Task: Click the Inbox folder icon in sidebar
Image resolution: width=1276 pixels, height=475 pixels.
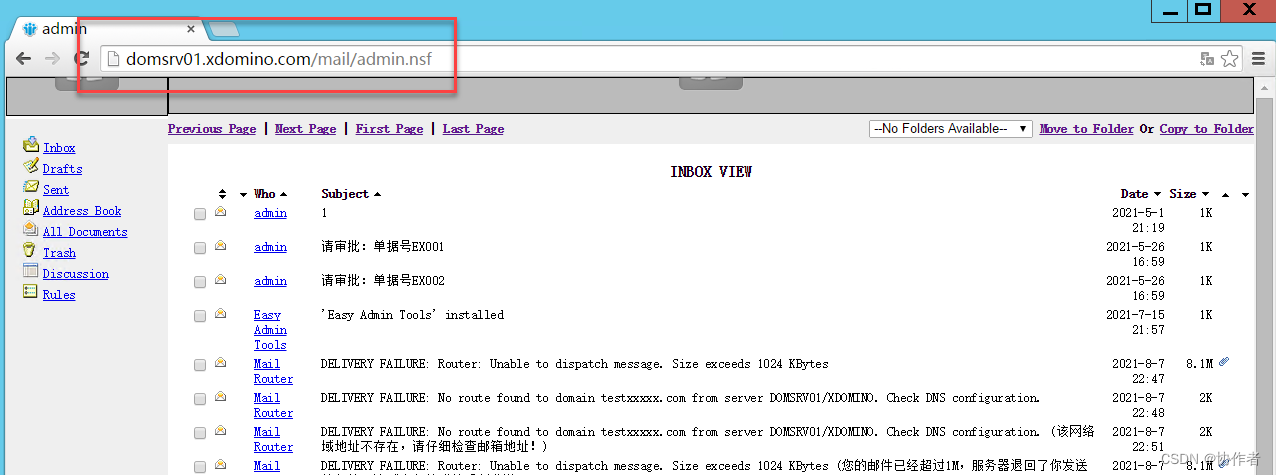Action: 31,145
